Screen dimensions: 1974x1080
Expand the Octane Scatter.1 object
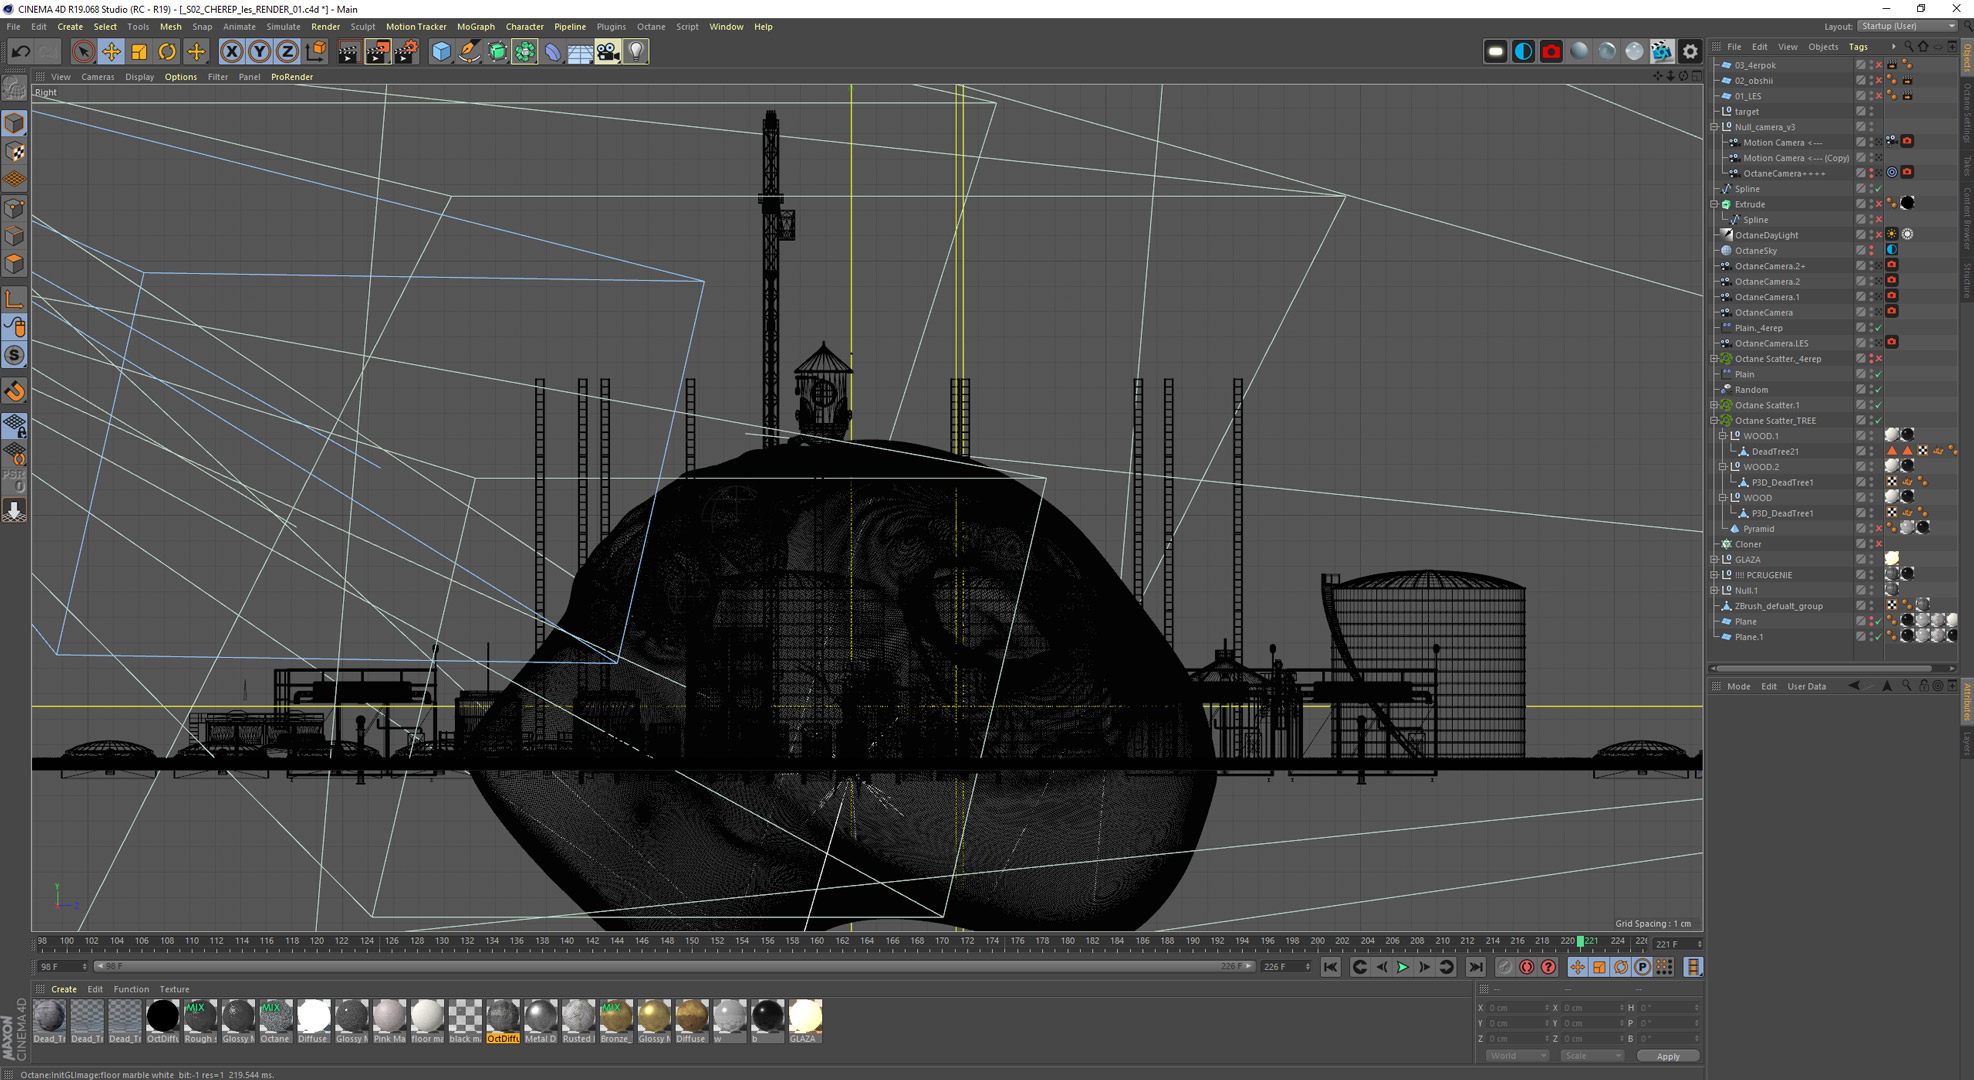(x=1715, y=405)
